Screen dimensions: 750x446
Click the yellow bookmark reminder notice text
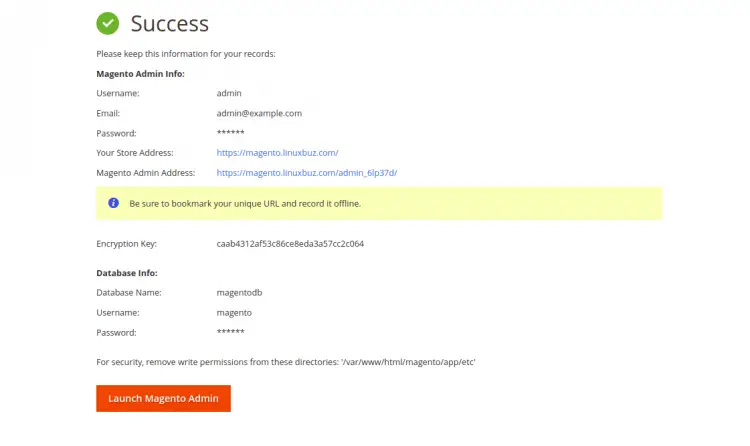point(245,203)
